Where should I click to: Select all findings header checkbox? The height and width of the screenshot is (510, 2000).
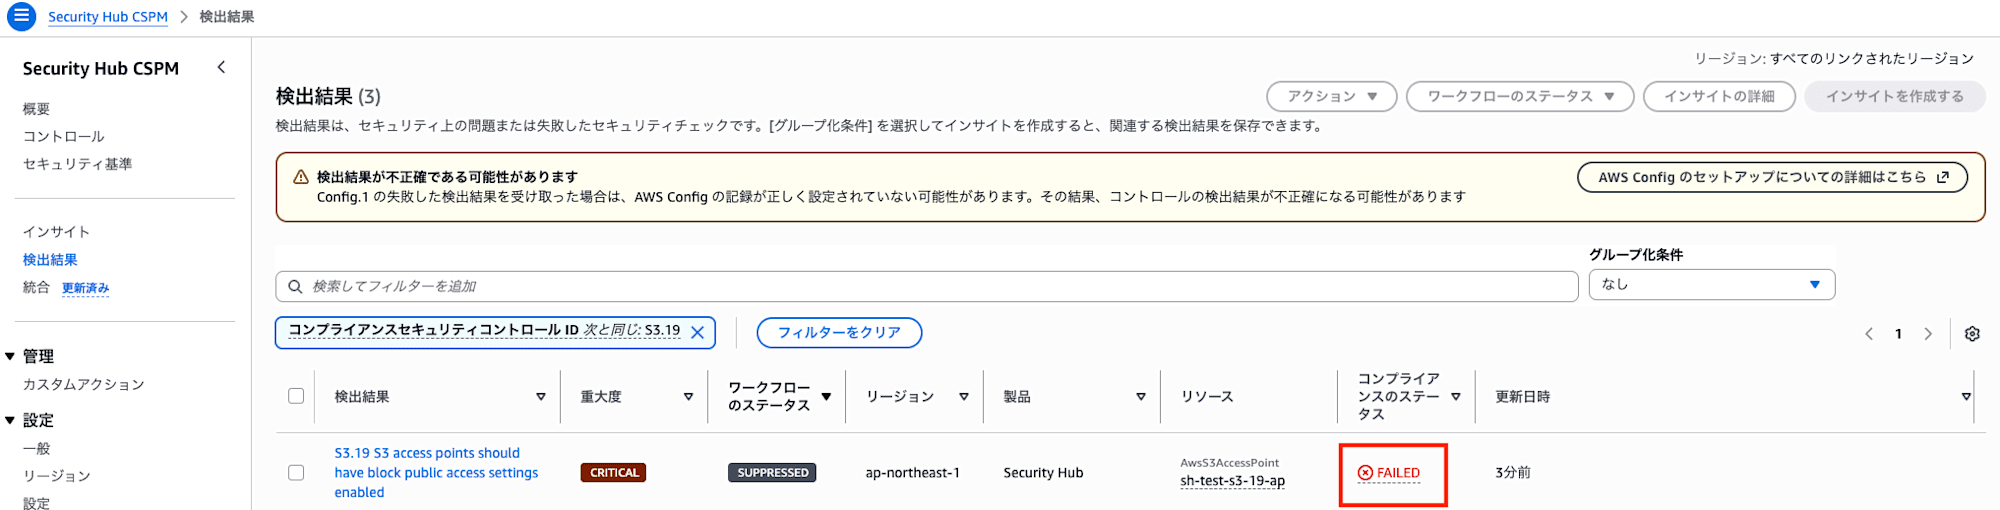pyautogui.click(x=296, y=396)
